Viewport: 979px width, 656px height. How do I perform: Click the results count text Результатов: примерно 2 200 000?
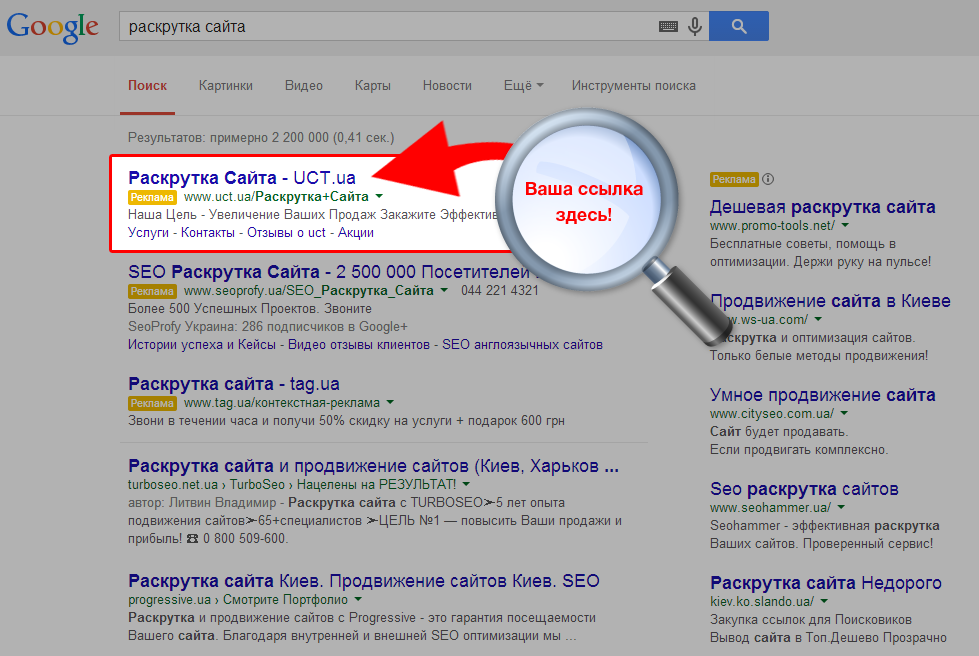[261, 137]
